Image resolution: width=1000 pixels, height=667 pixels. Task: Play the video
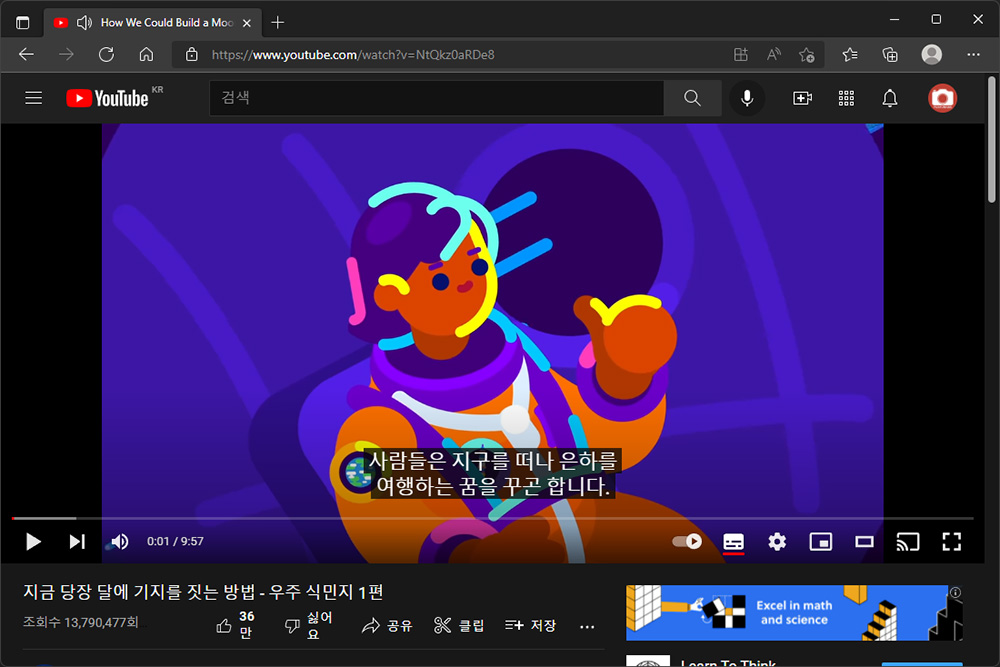(x=33, y=541)
